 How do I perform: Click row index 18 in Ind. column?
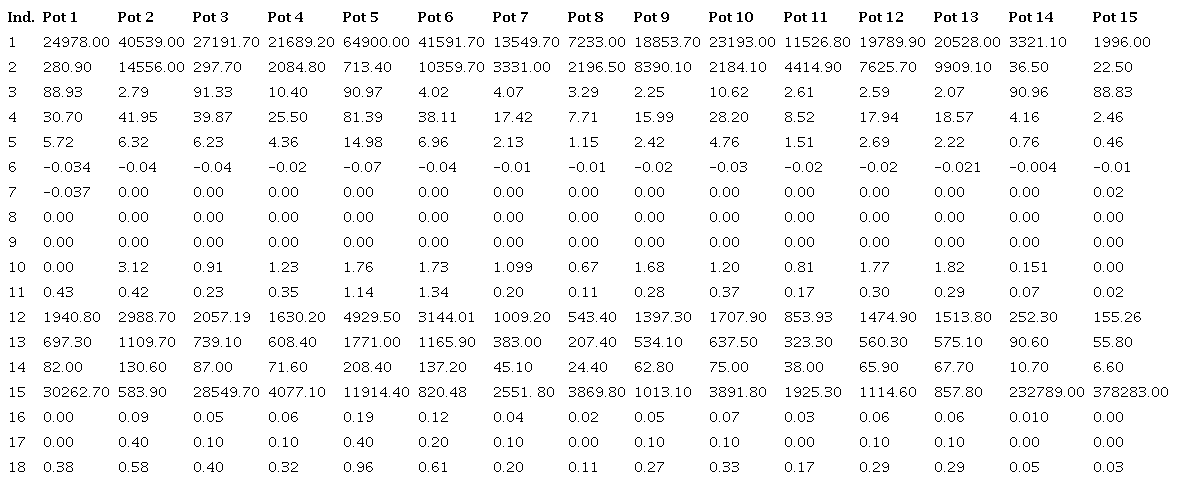pyautogui.click(x=14, y=467)
